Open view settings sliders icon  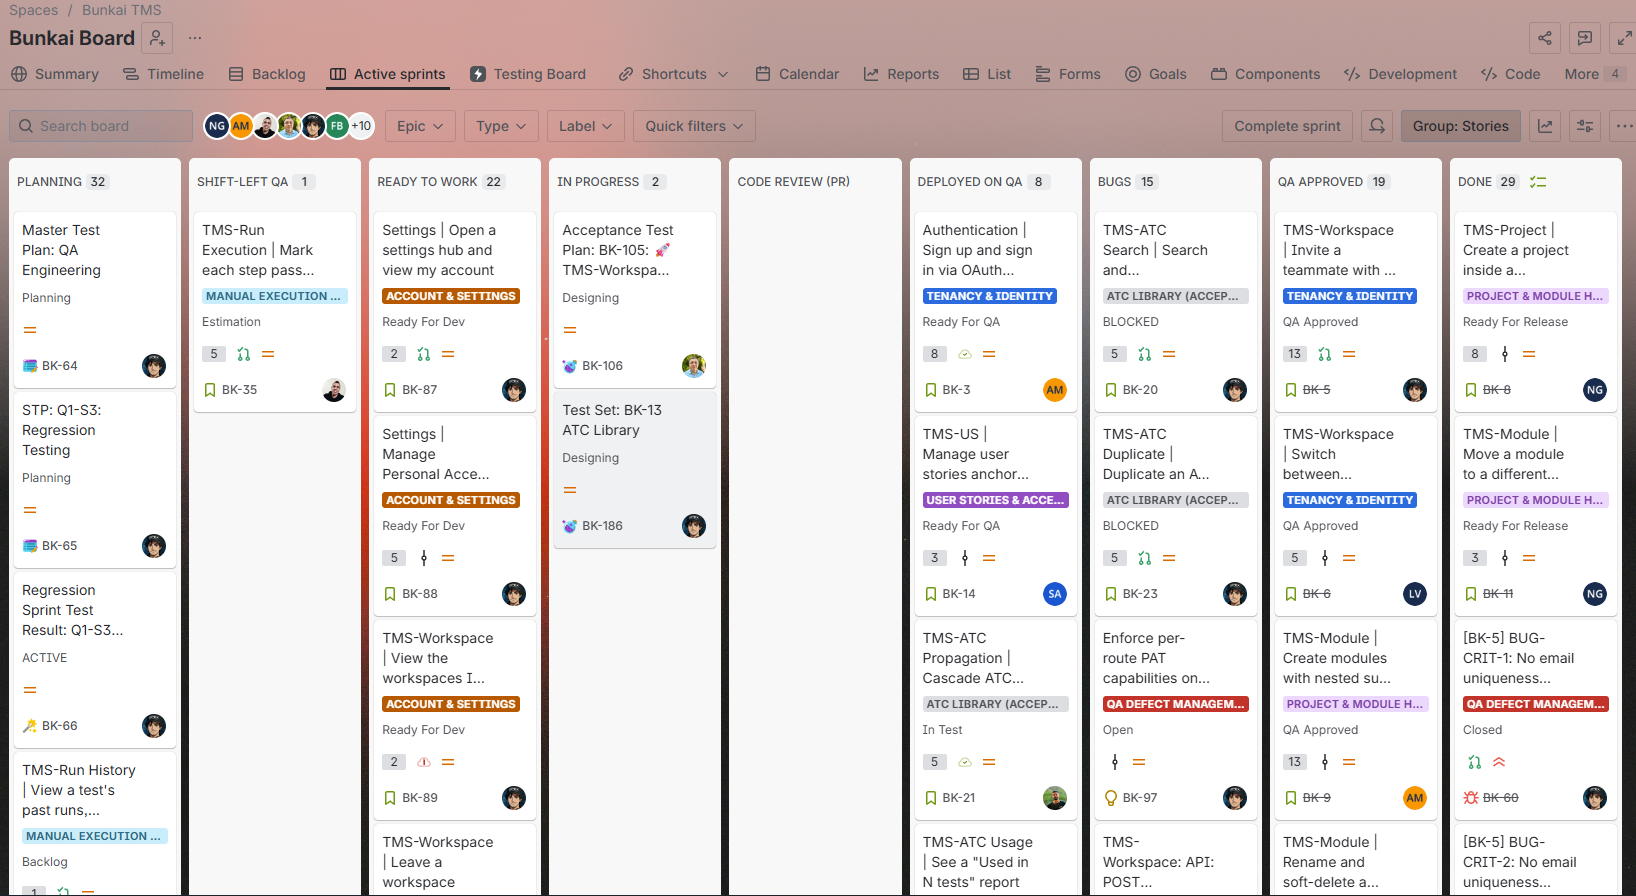click(x=1585, y=126)
